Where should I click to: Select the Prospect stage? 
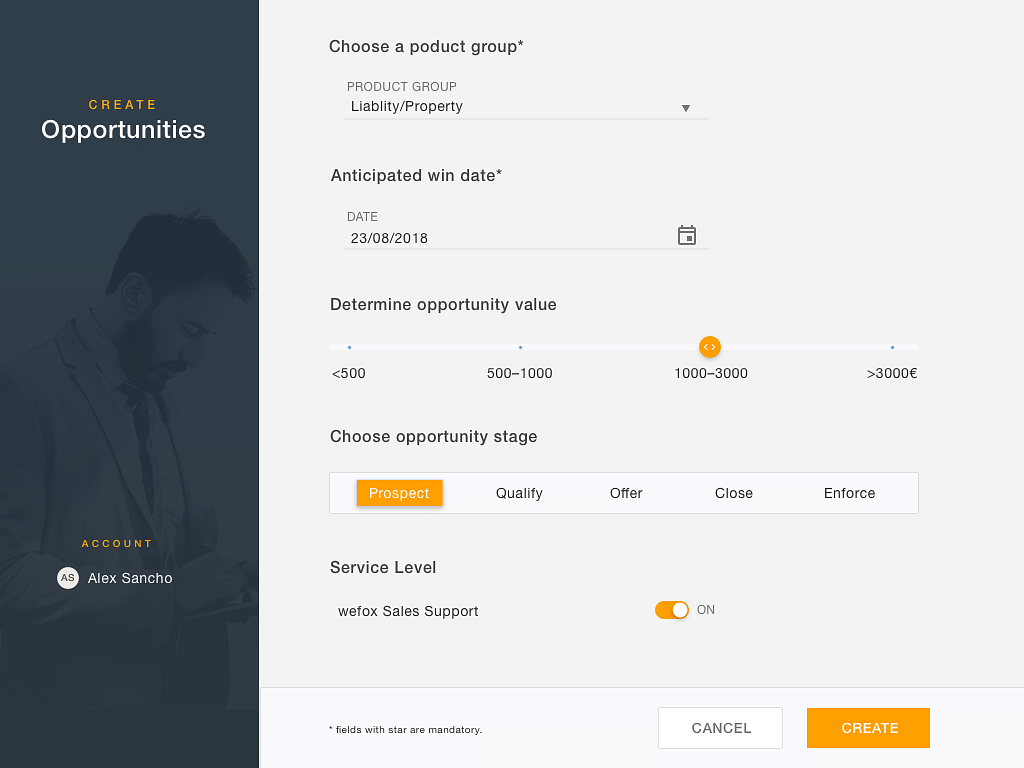point(399,493)
